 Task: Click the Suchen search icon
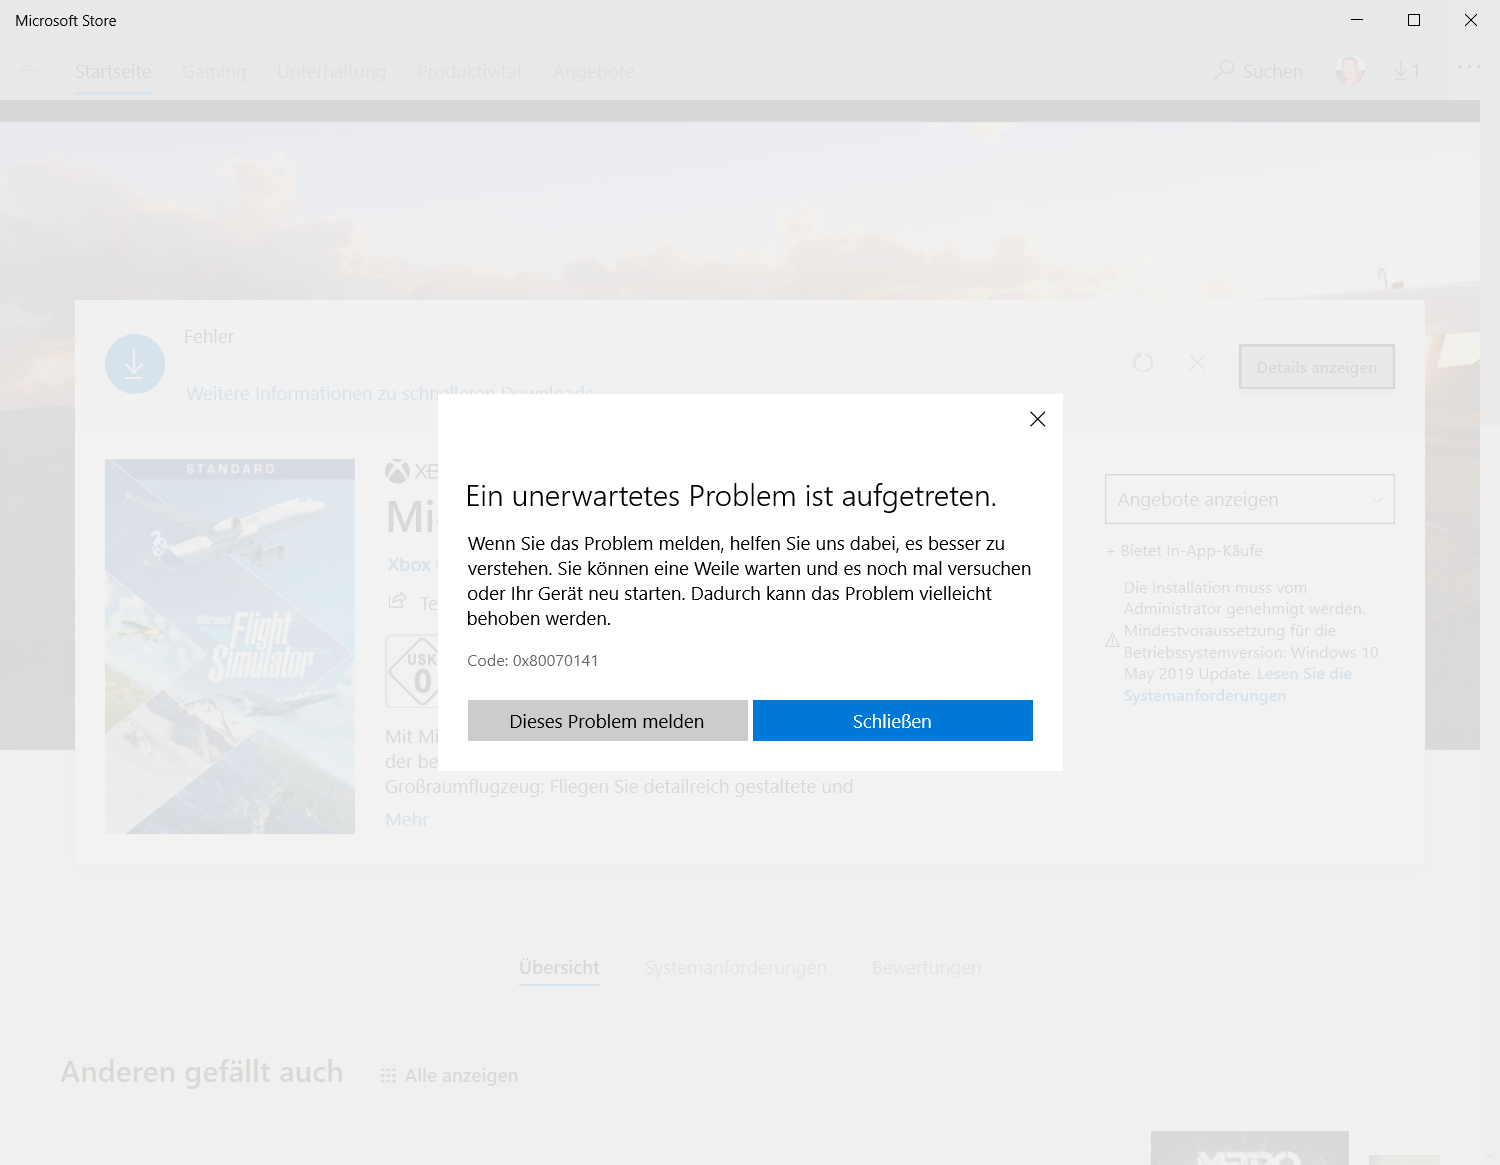click(x=1224, y=70)
